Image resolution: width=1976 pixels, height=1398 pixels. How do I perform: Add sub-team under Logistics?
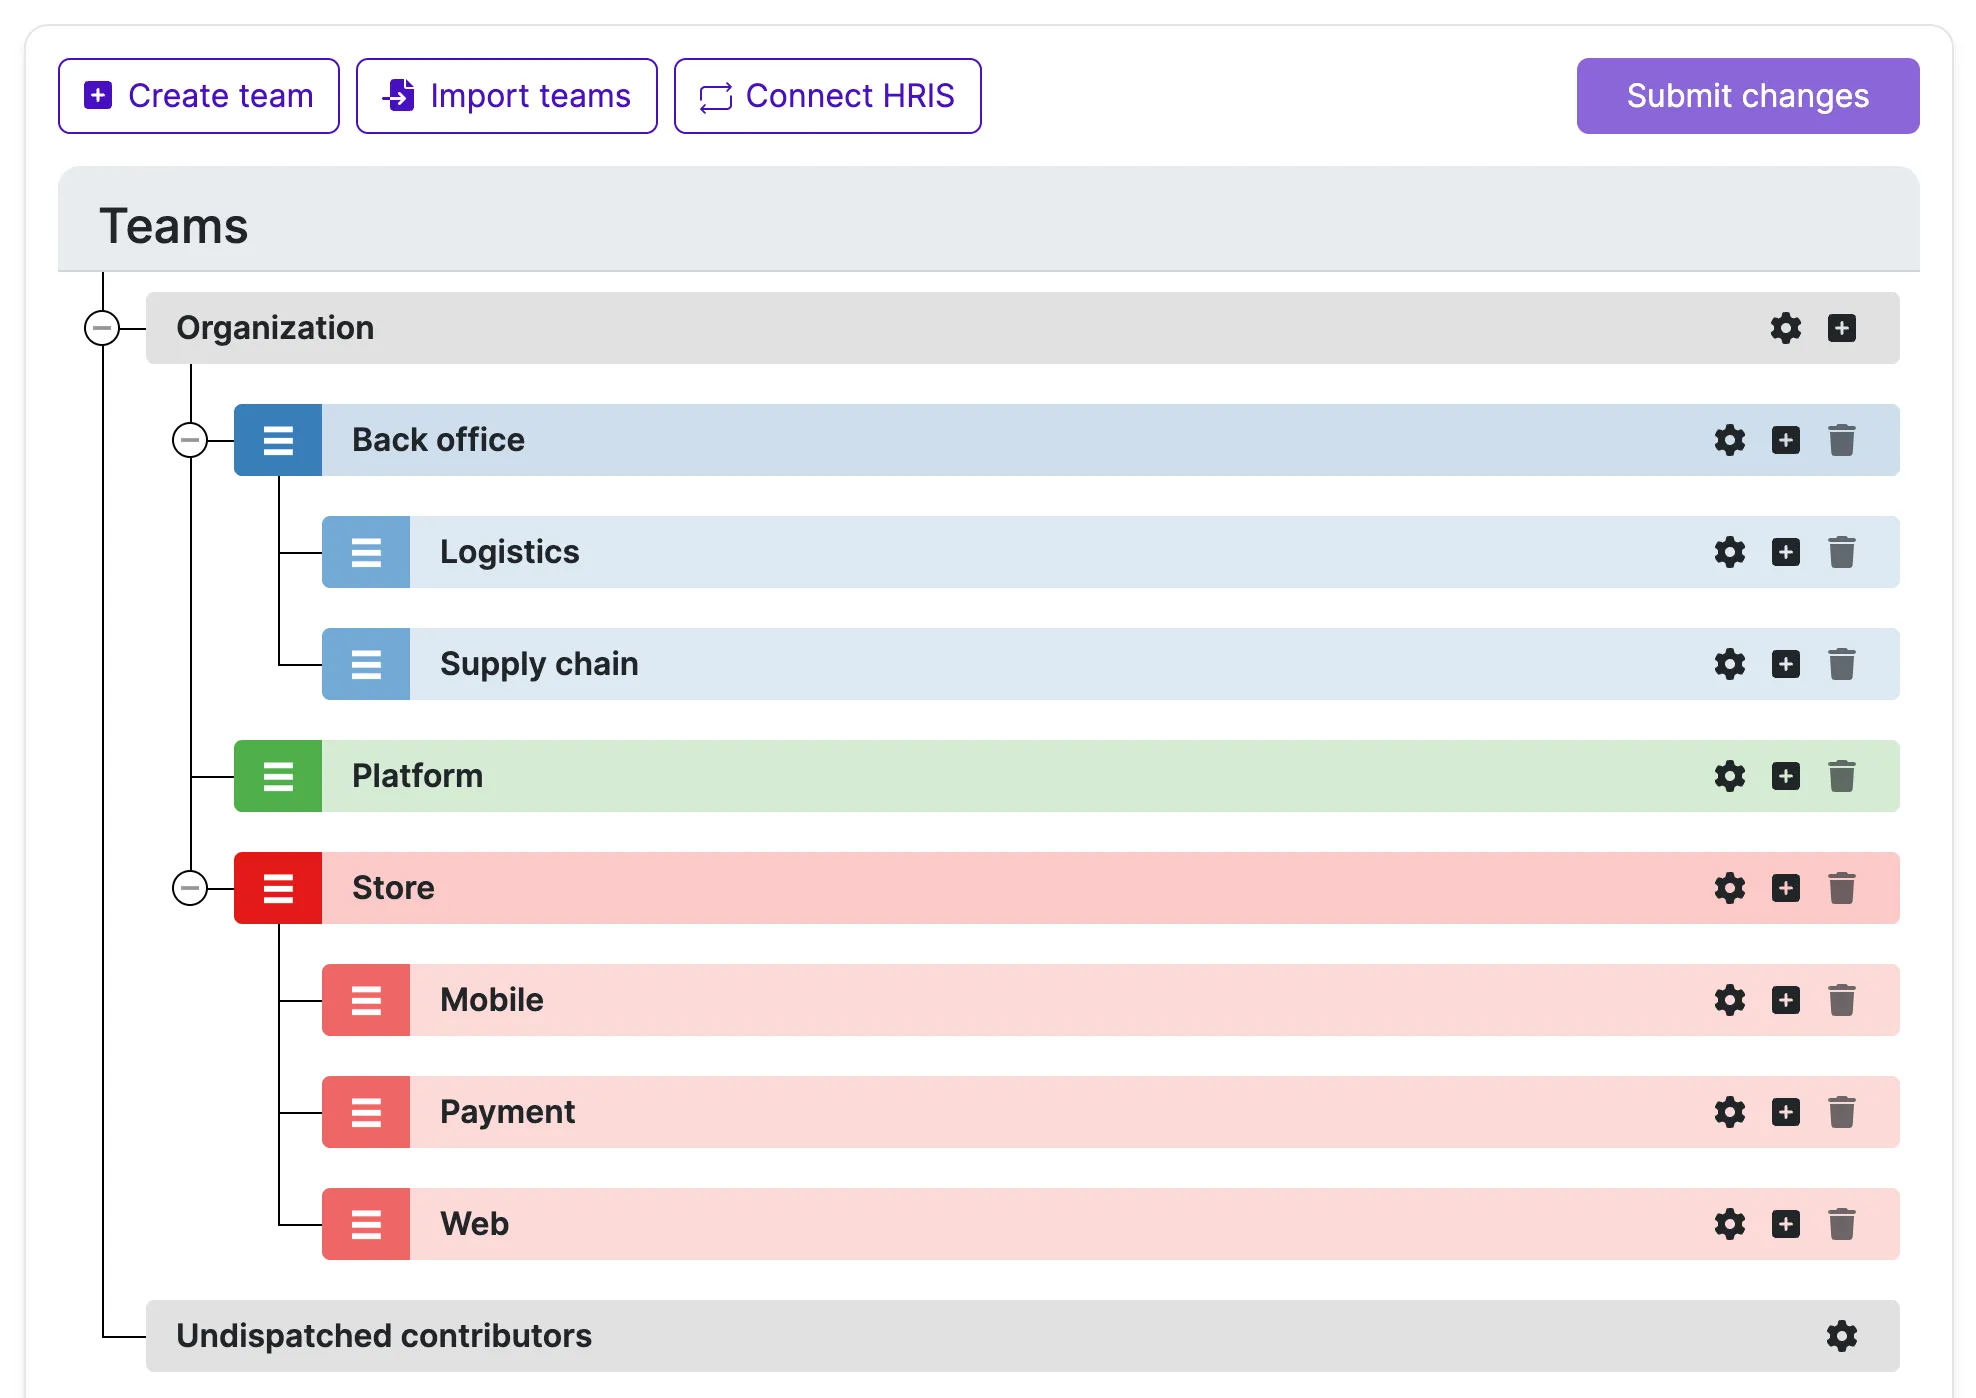[x=1785, y=552]
